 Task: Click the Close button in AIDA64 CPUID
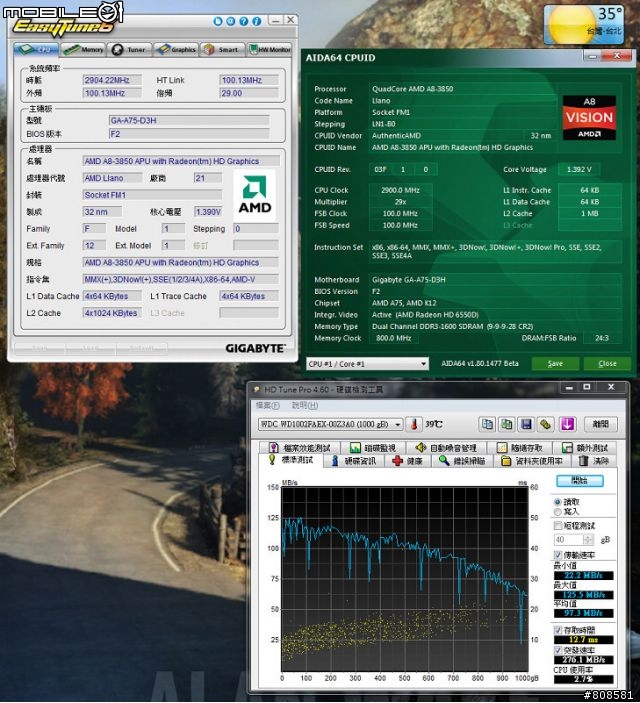tap(607, 364)
